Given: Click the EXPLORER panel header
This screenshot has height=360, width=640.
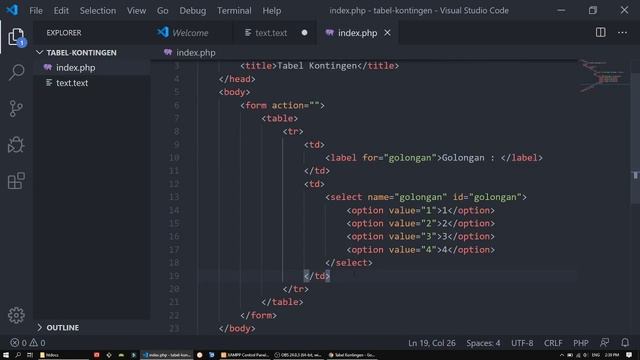Looking at the screenshot, I should [64, 33].
